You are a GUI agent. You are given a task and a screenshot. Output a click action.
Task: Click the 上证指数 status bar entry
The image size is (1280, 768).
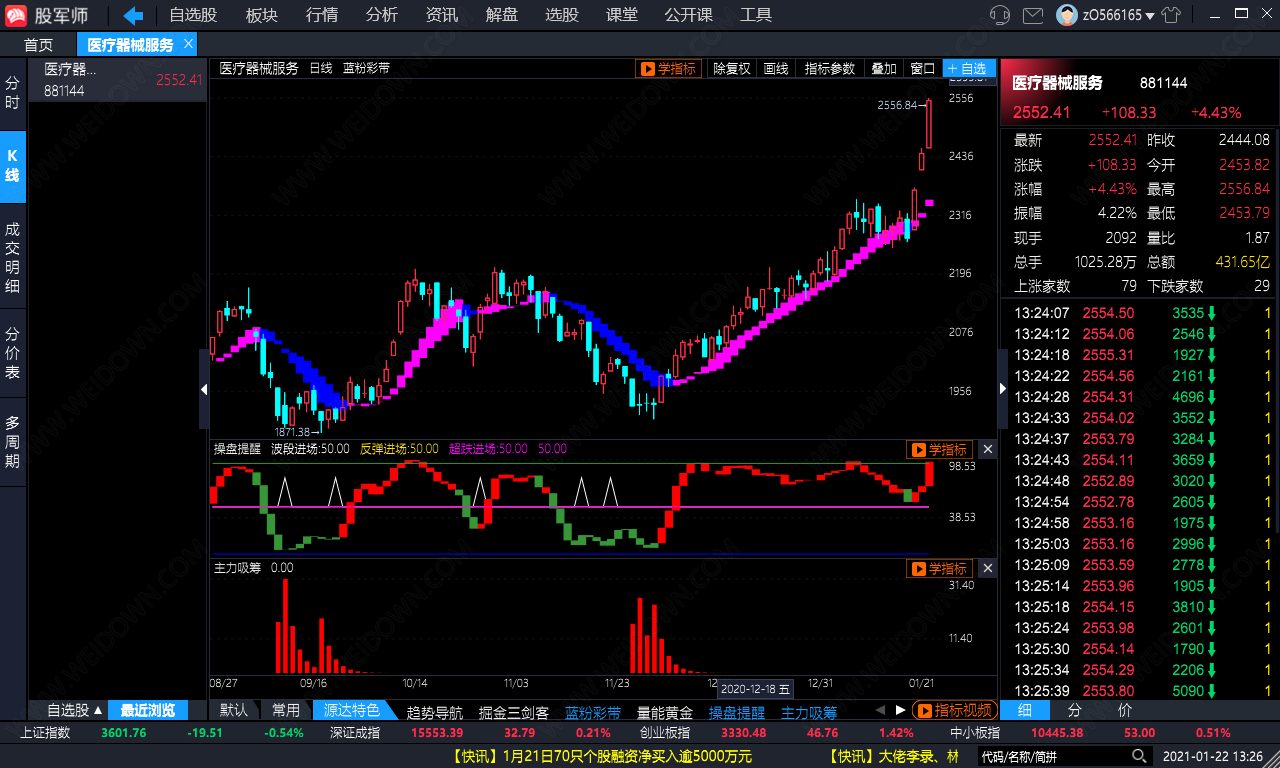pos(45,733)
